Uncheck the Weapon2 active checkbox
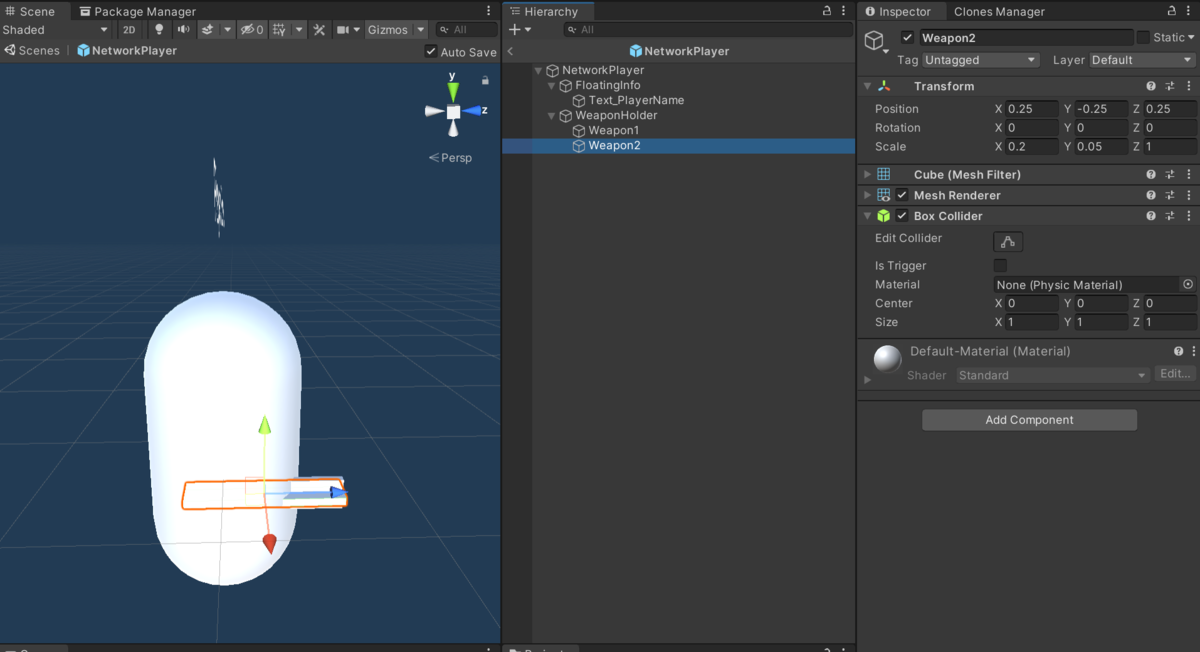The image size is (1200, 652). [x=907, y=38]
